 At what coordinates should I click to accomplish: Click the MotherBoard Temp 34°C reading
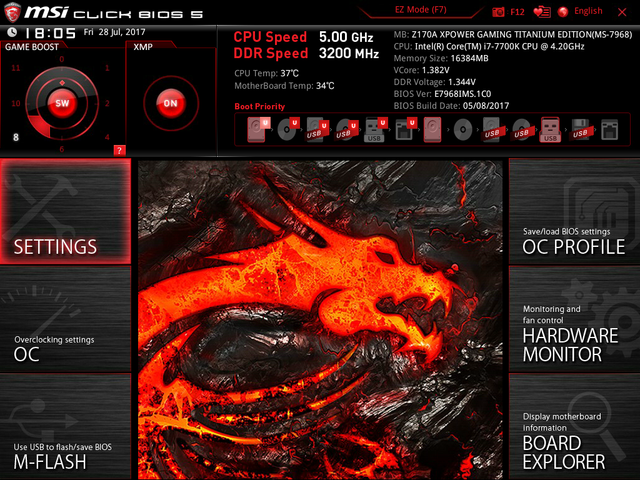click(x=284, y=86)
